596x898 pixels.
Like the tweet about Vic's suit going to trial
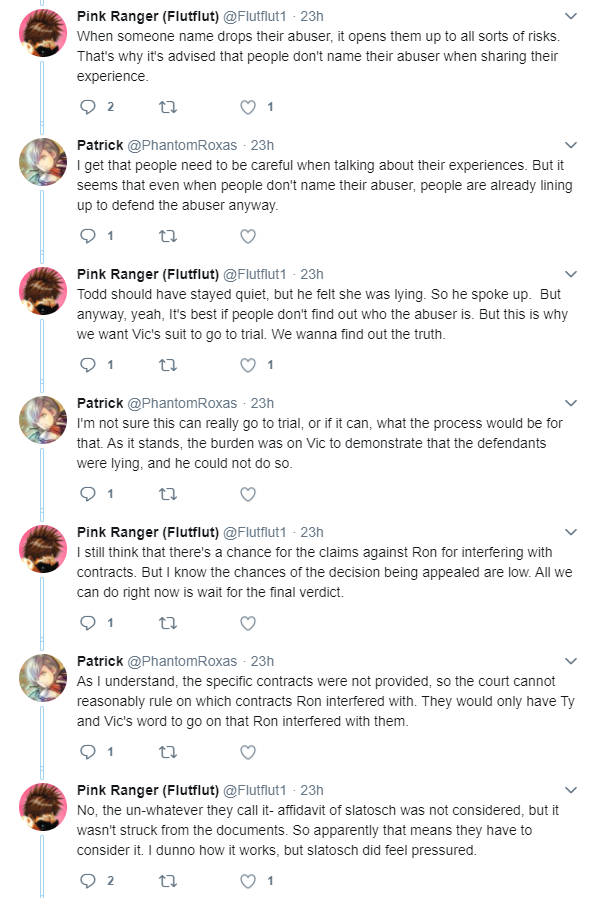coord(248,365)
